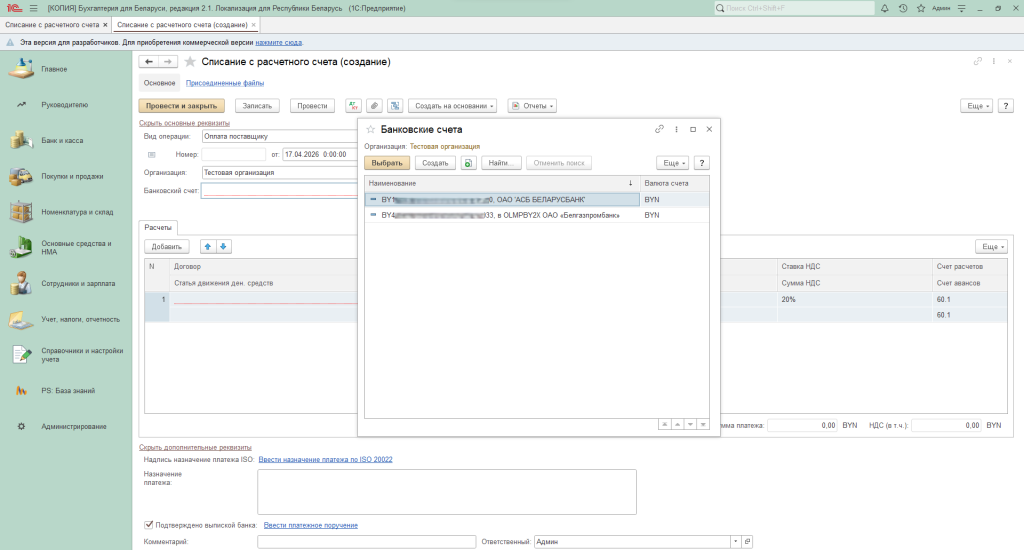
Task: Toggle the Подтверждено выпиской банка checkbox
Action: click(x=149, y=524)
